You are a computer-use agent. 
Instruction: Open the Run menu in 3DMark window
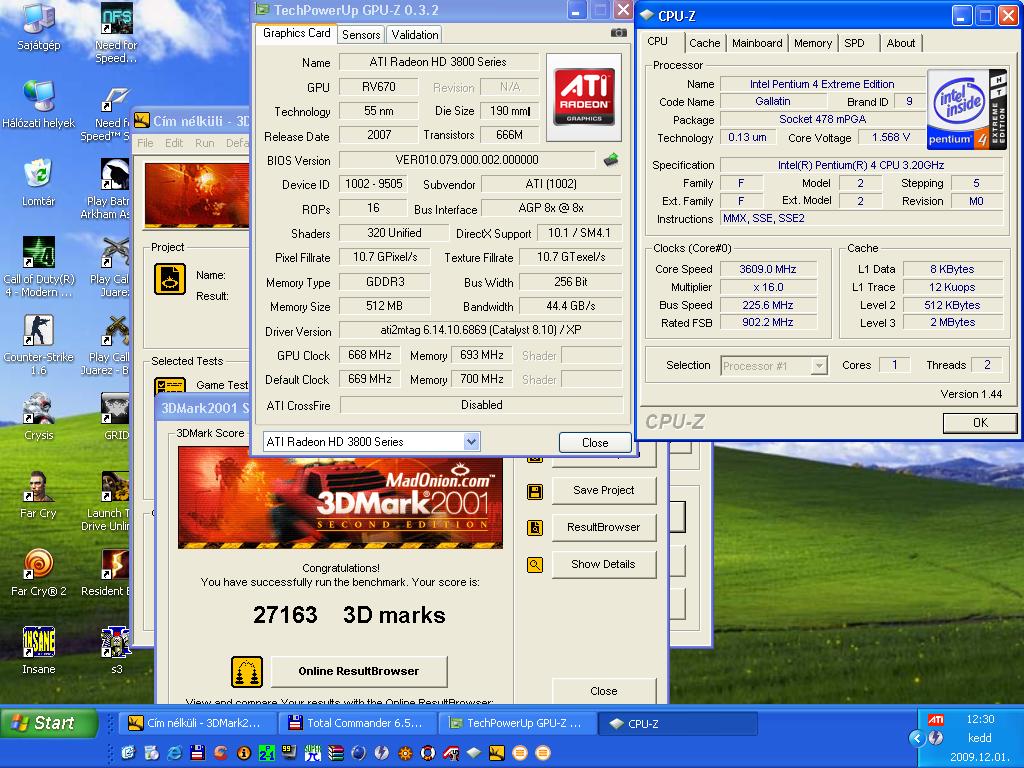(204, 143)
